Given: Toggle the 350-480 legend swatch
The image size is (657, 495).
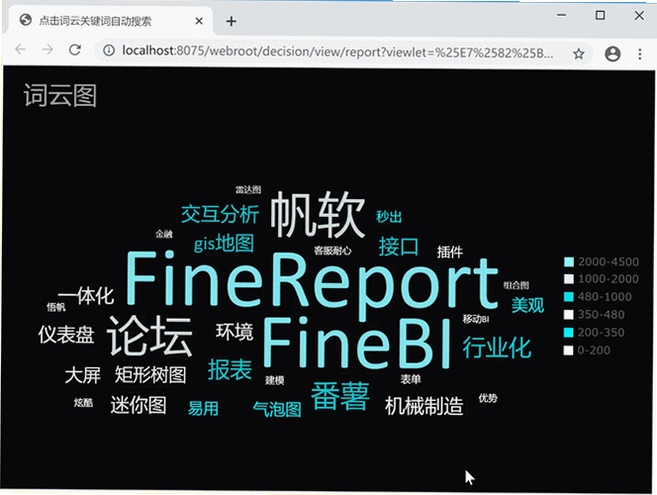Looking at the screenshot, I should [569, 314].
